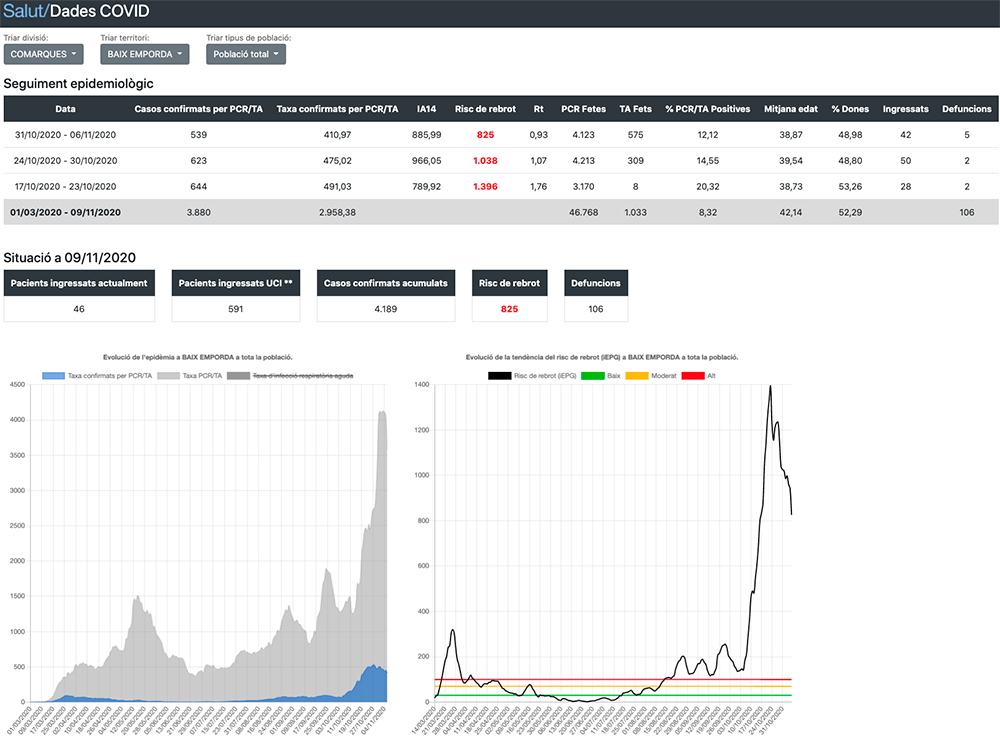Image resolution: width=1000 pixels, height=748 pixels.
Task: Click the total rate value 2.958,38
Action: coord(337,212)
